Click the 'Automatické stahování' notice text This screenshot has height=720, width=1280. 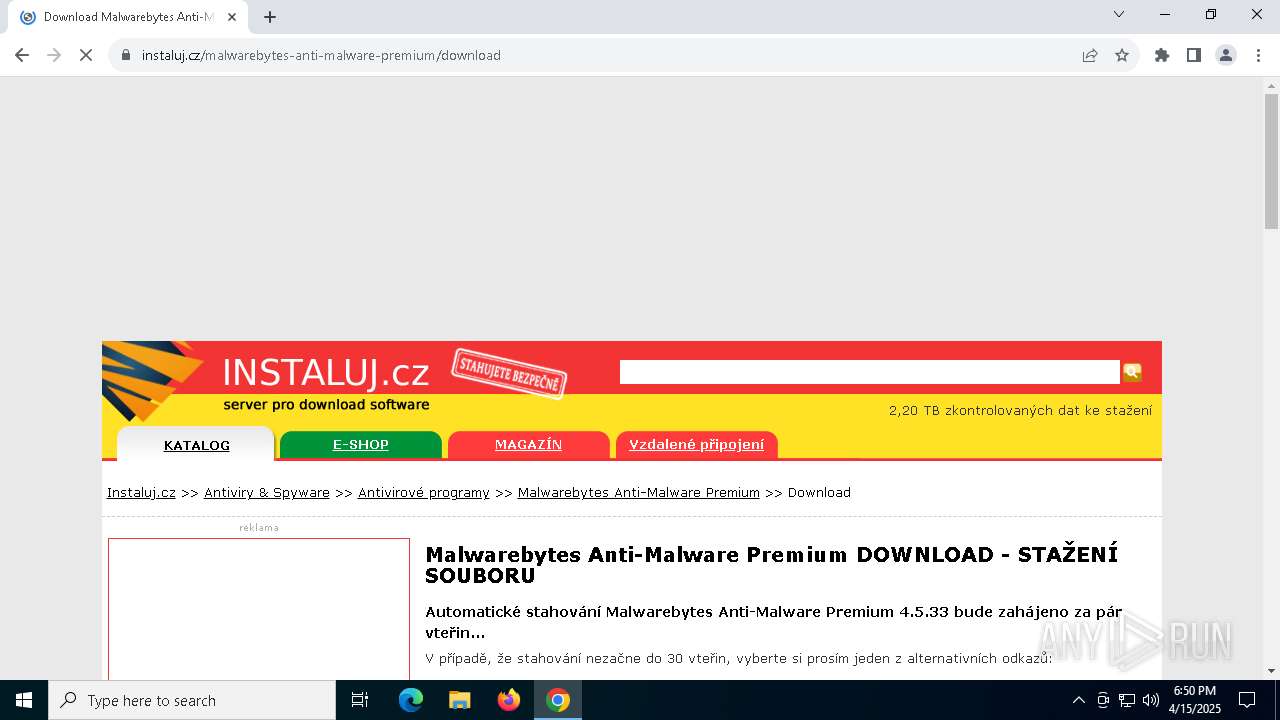tap(773, 622)
